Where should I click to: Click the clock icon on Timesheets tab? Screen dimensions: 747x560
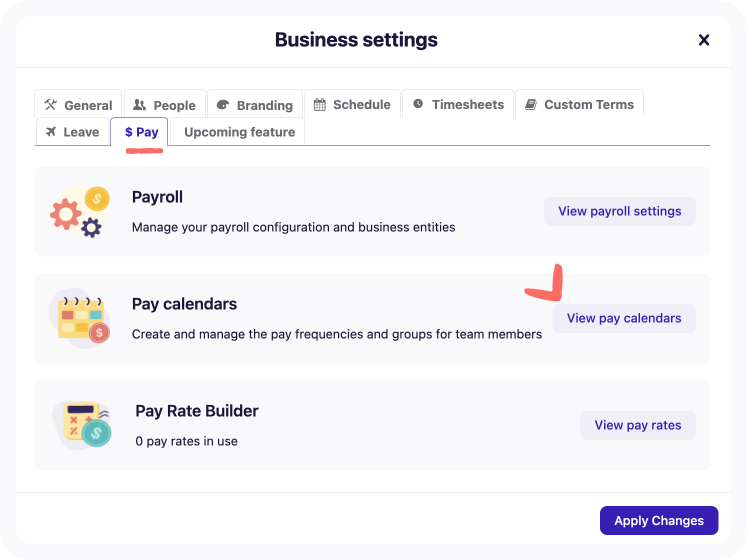[x=418, y=104]
